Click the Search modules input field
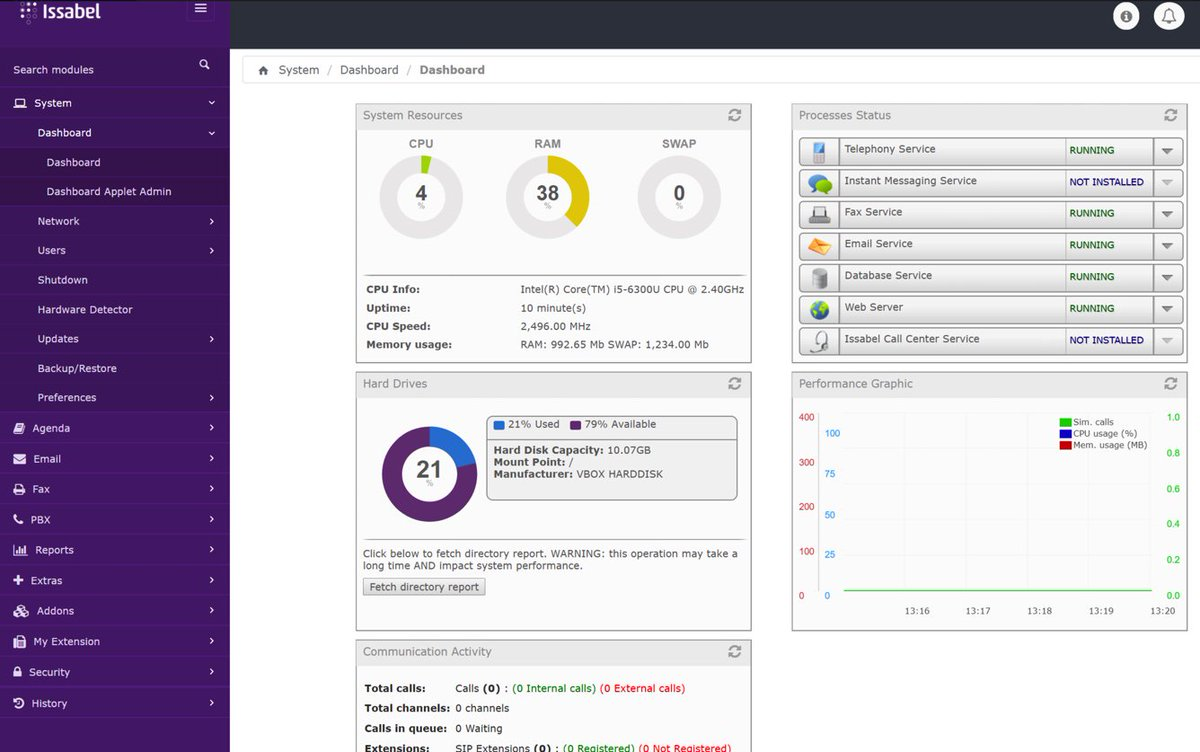 [x=100, y=68]
